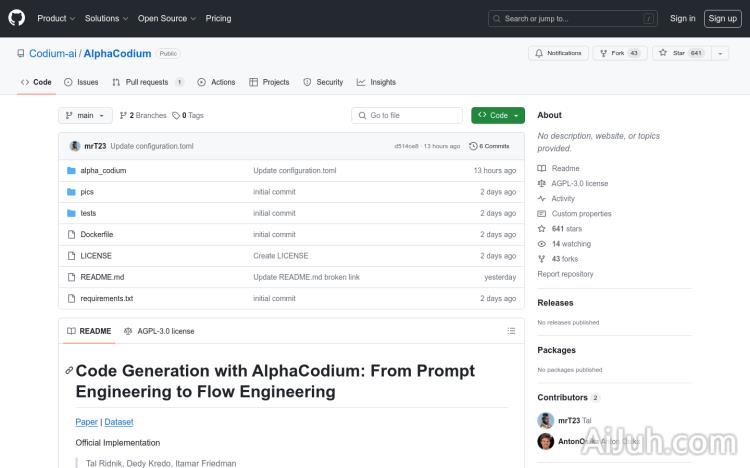
Task: Toggle Star on this repository
Action: click(x=678, y=53)
